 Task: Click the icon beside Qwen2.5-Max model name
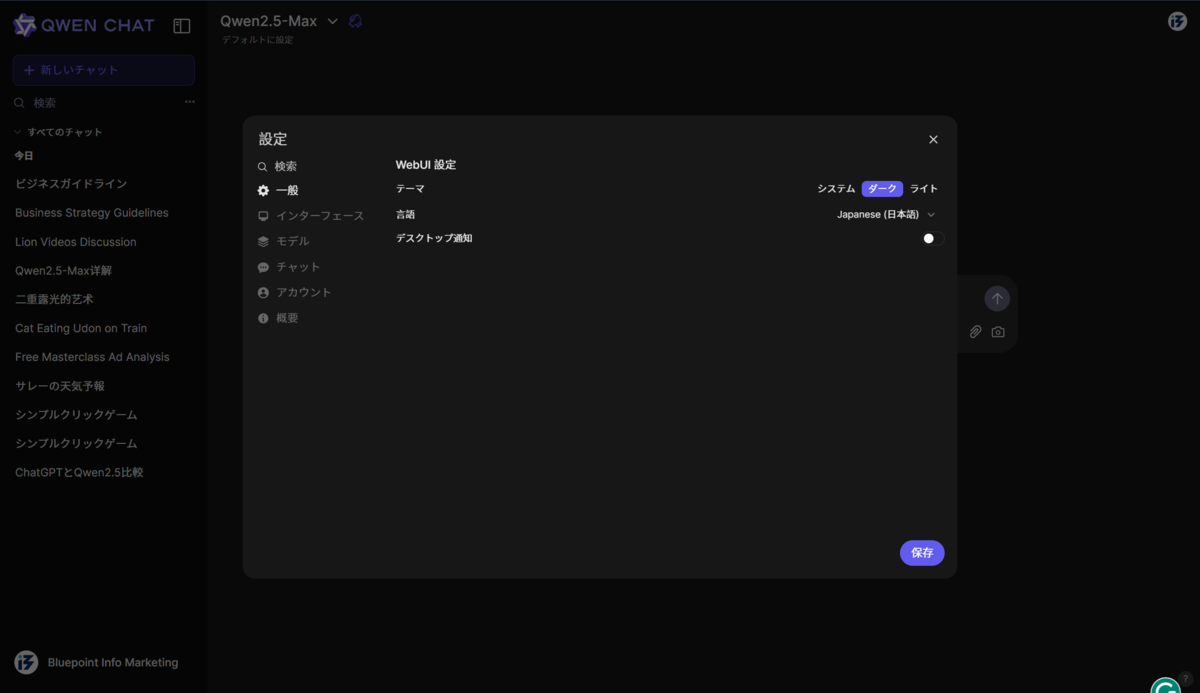pos(355,21)
